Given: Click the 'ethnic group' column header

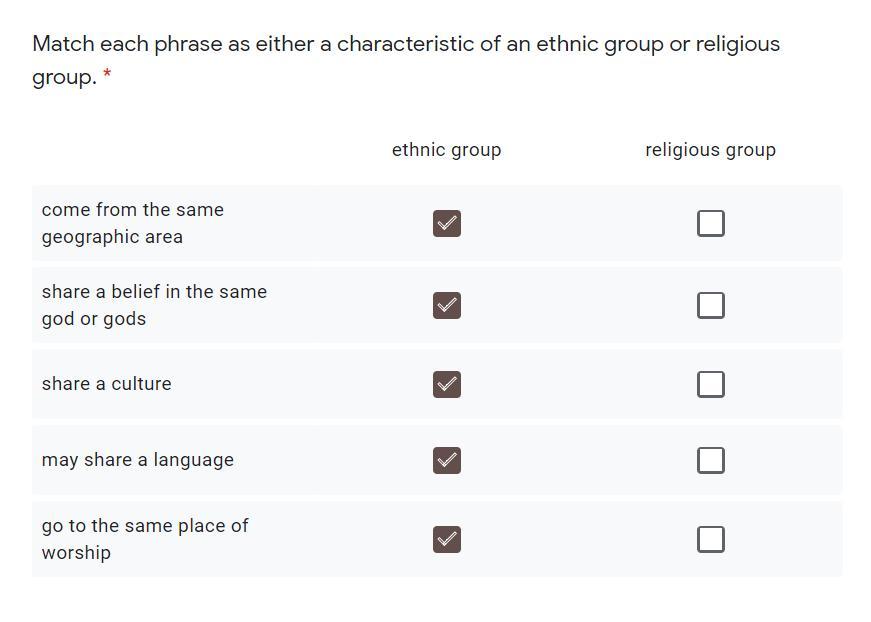Looking at the screenshot, I should click(446, 150).
